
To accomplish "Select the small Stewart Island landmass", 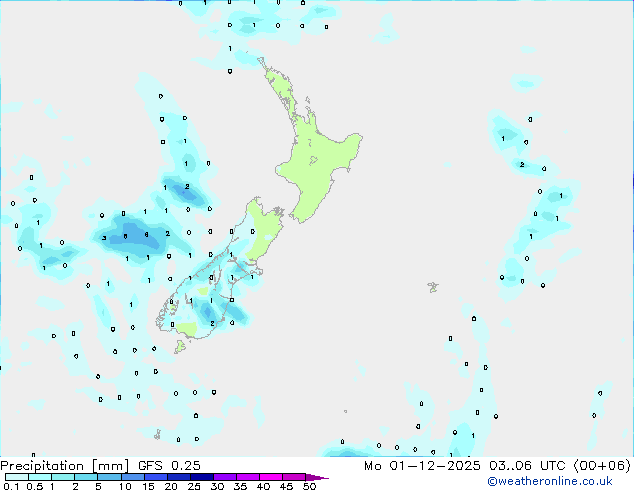I will 181,347.
